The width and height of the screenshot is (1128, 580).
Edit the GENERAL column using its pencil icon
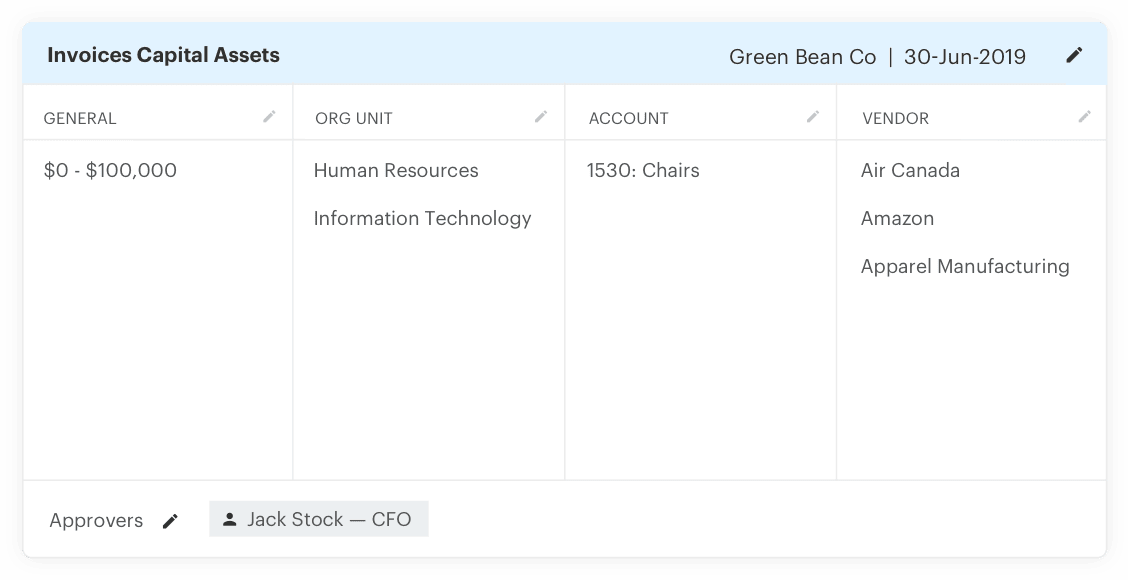[x=269, y=117]
